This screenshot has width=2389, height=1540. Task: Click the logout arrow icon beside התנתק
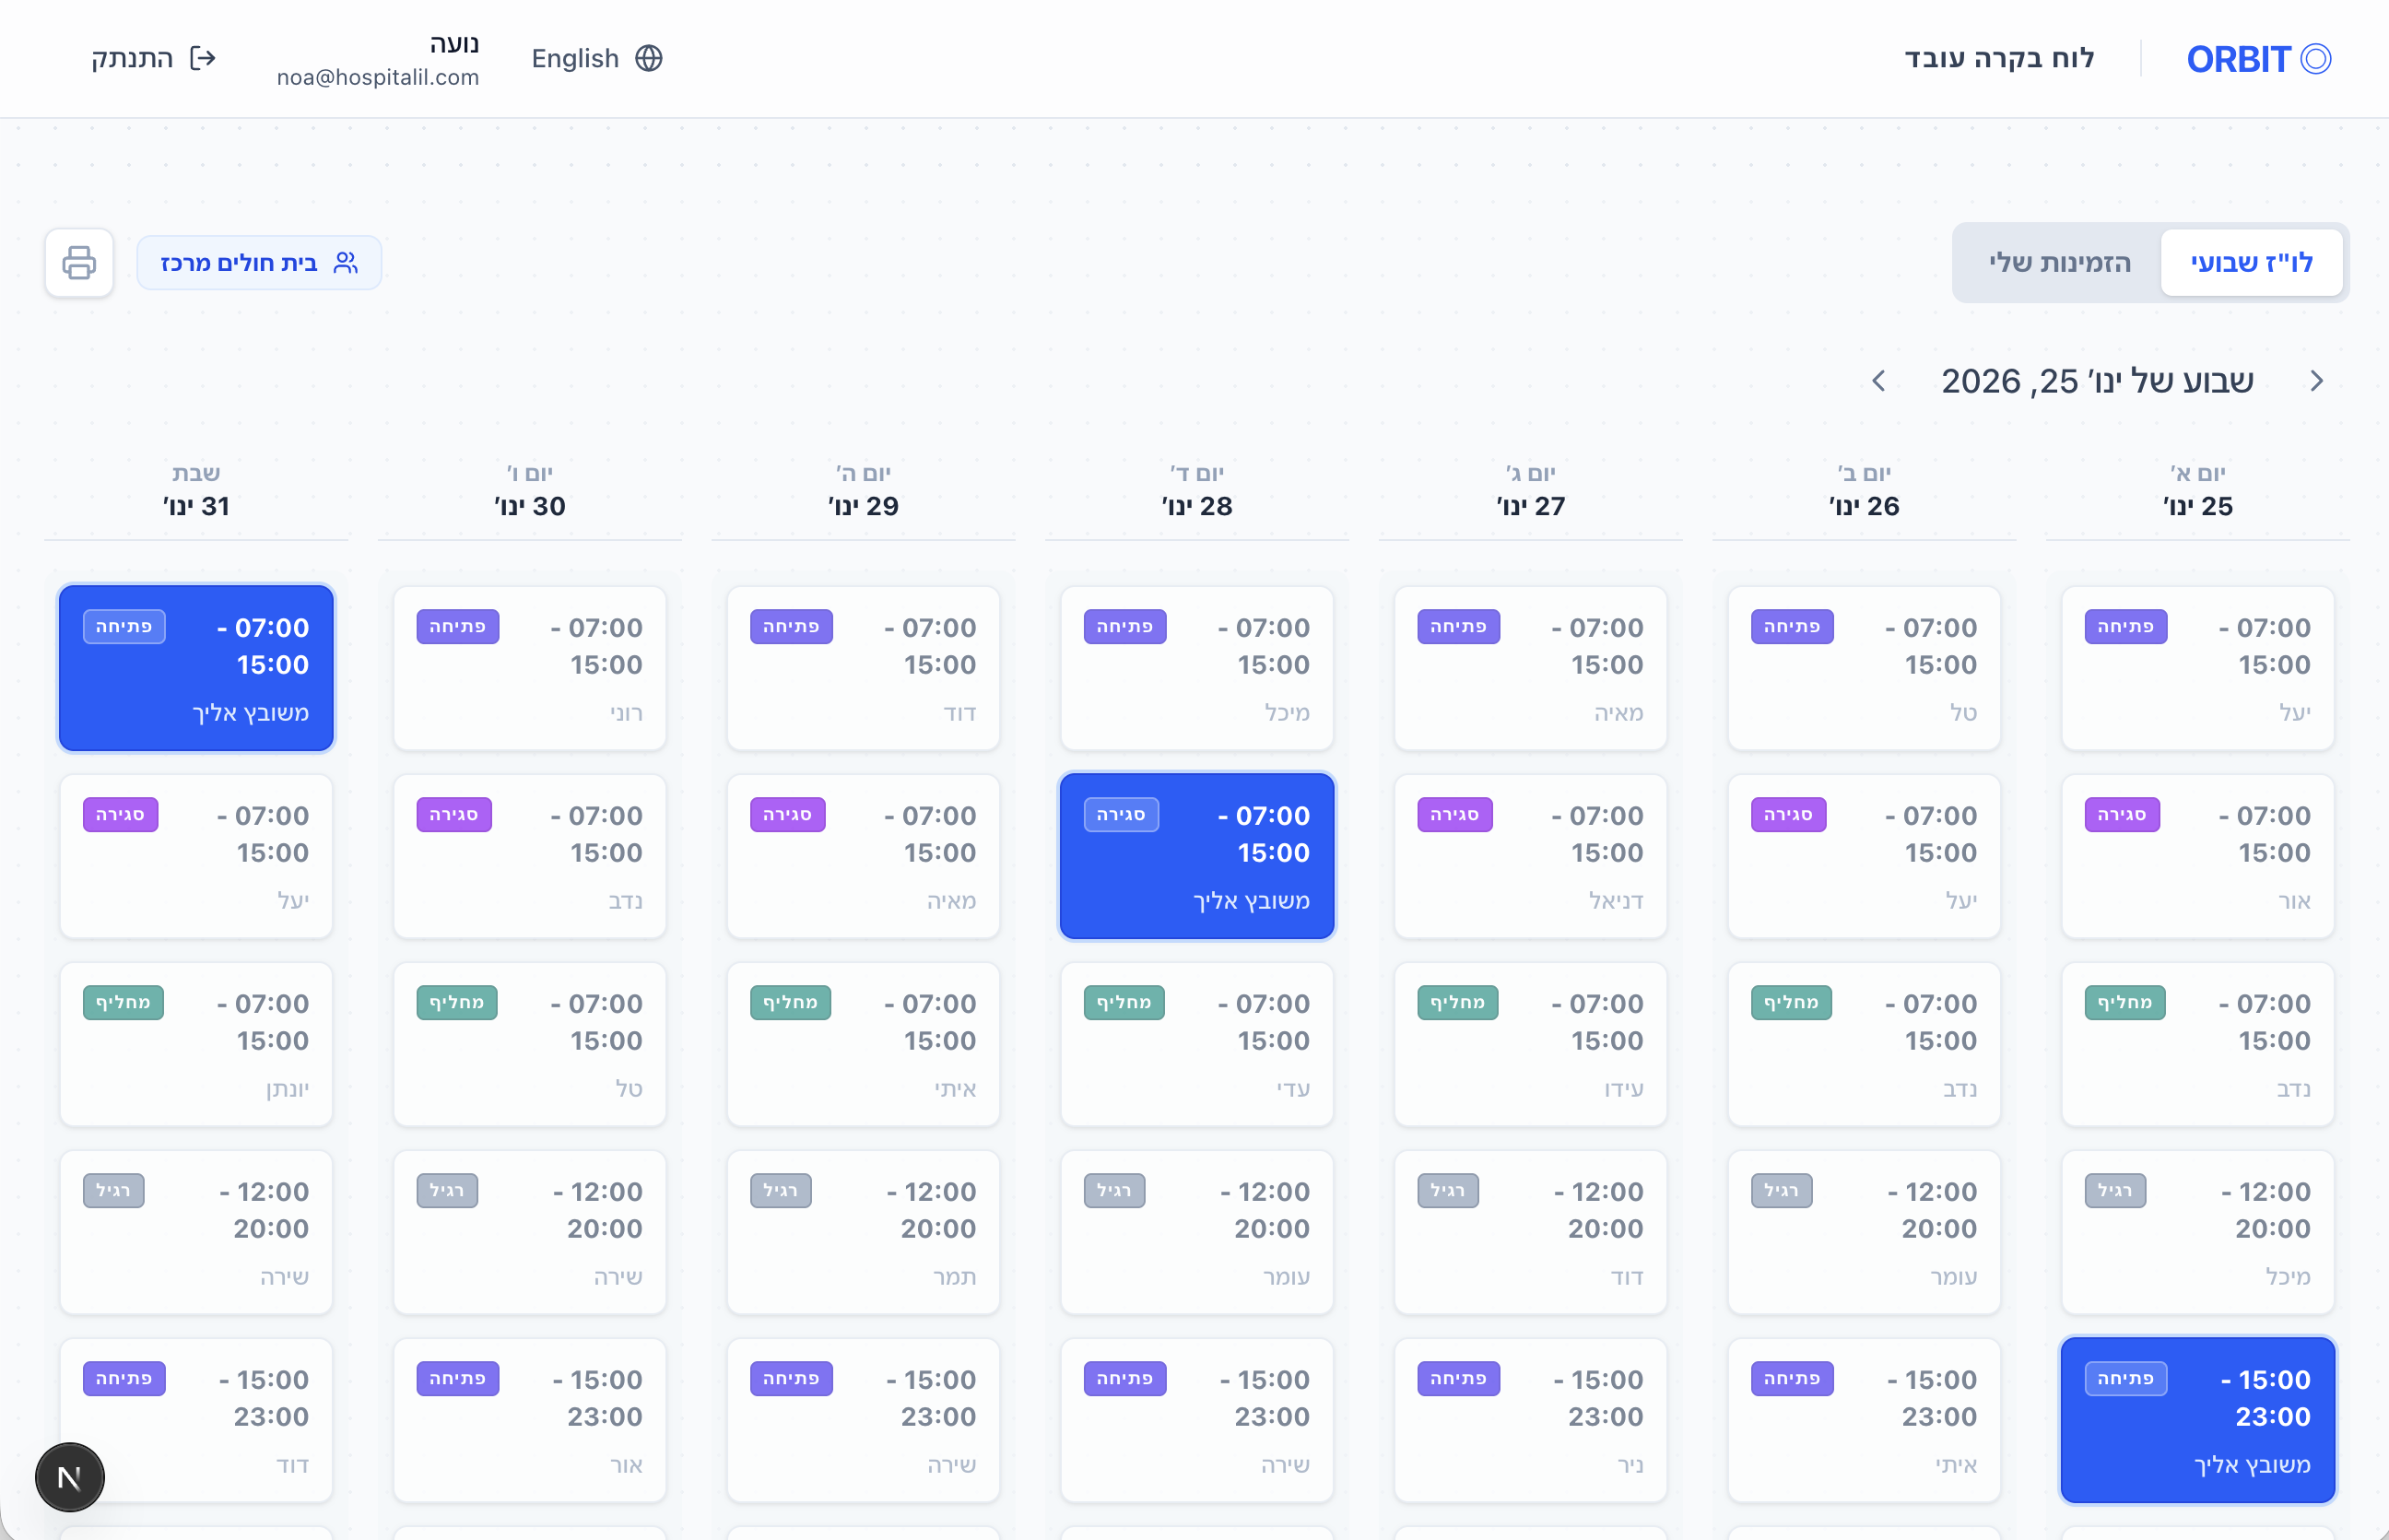click(203, 58)
